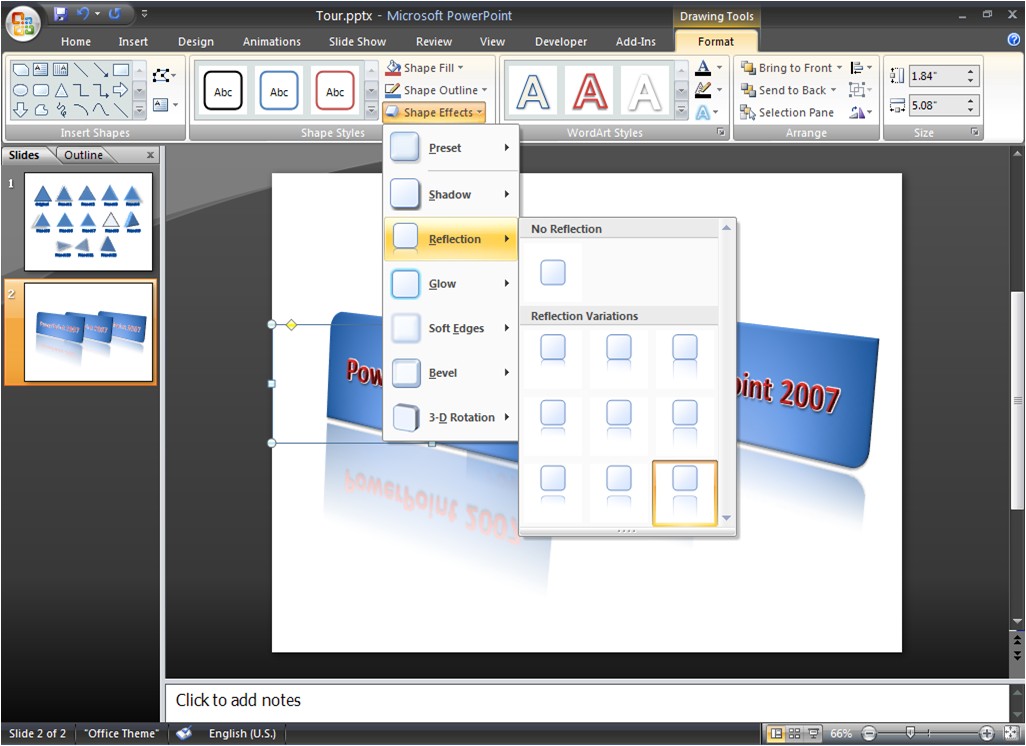Choose Tight Reflection, touching variation

(x=553, y=357)
